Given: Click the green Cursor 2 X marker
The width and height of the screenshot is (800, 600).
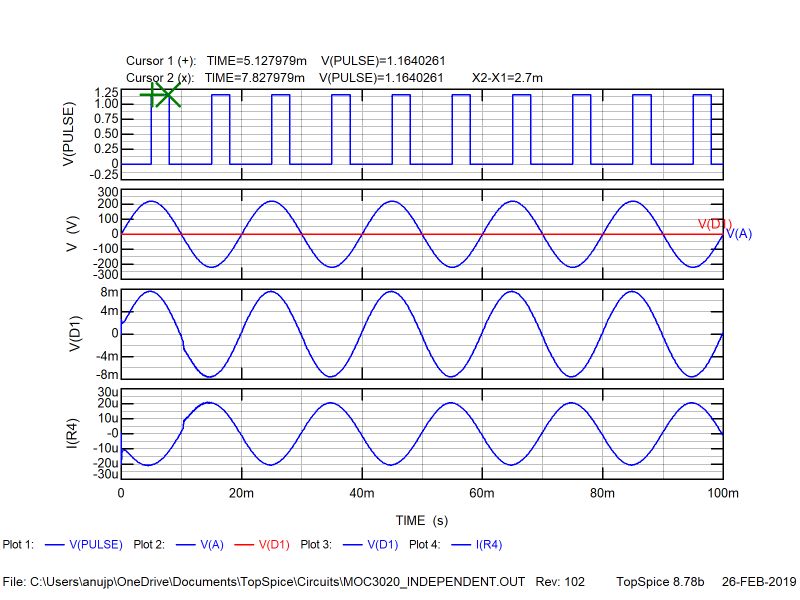Looking at the screenshot, I should pyautogui.click(x=170, y=93).
